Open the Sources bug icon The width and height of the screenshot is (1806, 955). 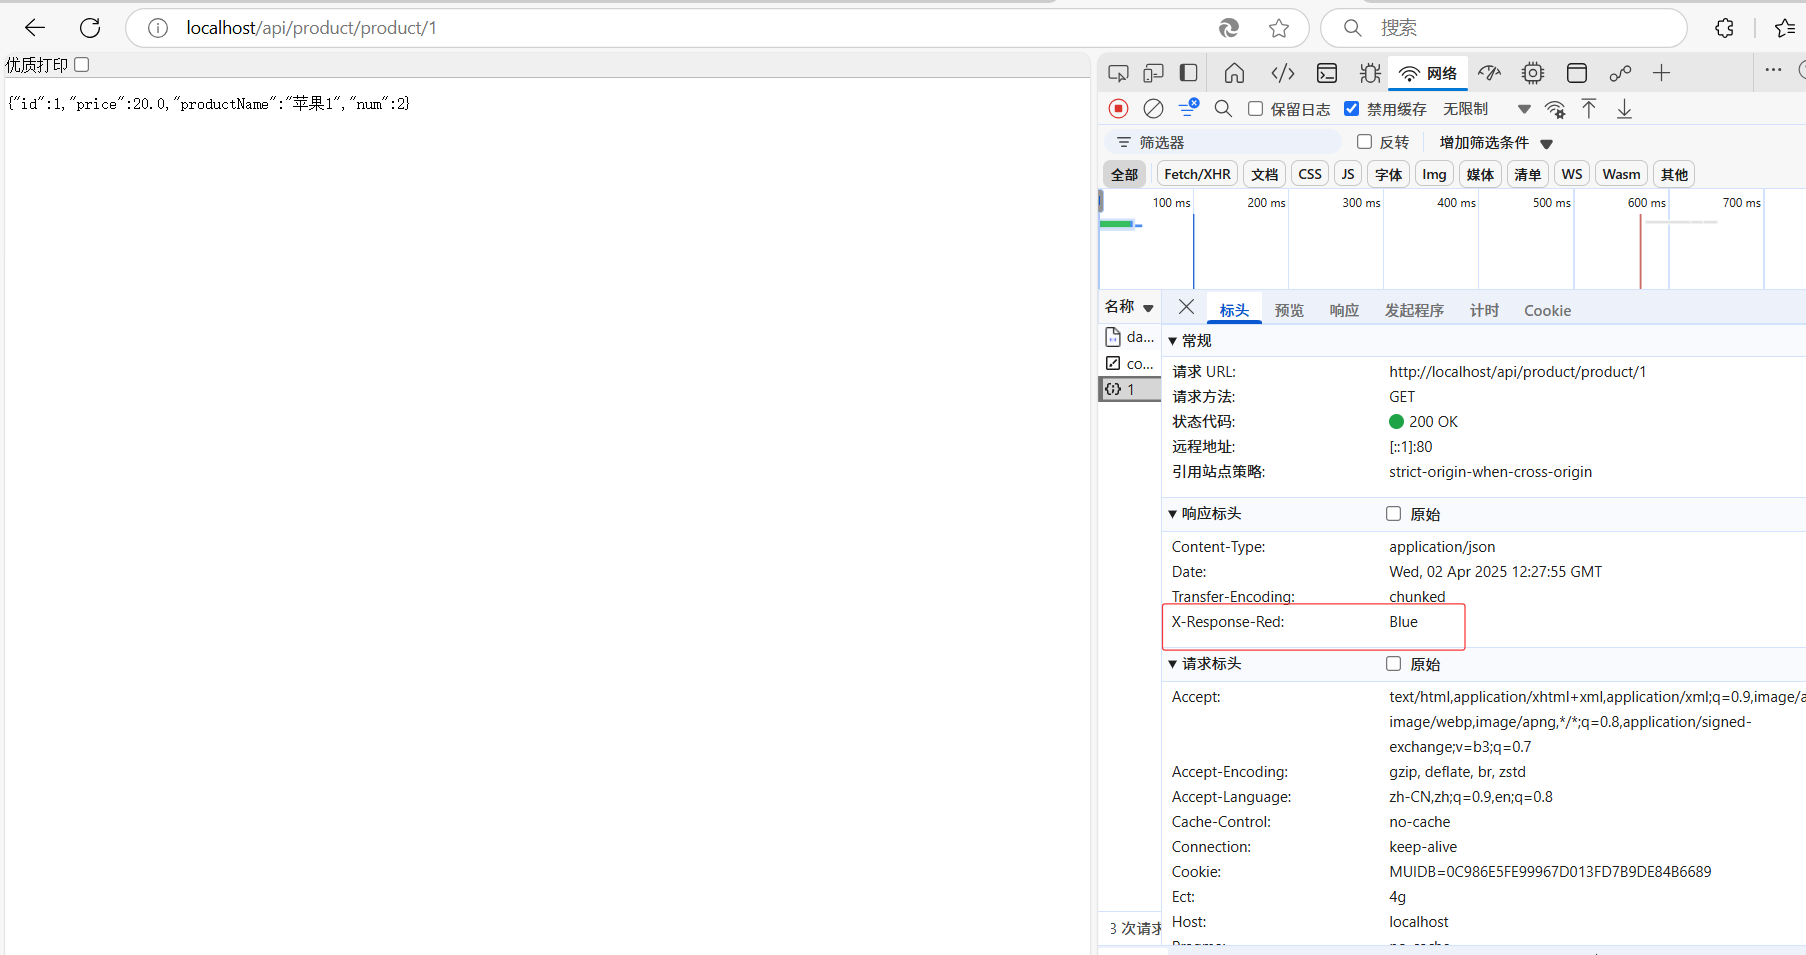click(x=1370, y=73)
